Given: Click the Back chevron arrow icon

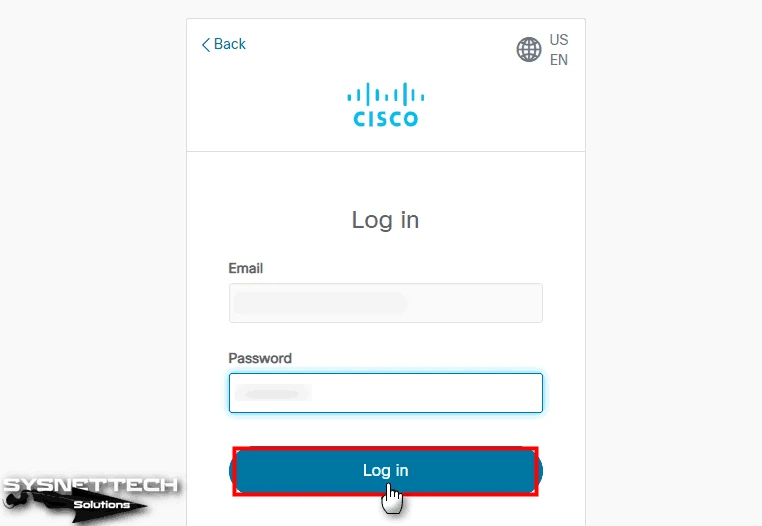Looking at the screenshot, I should 206,45.
